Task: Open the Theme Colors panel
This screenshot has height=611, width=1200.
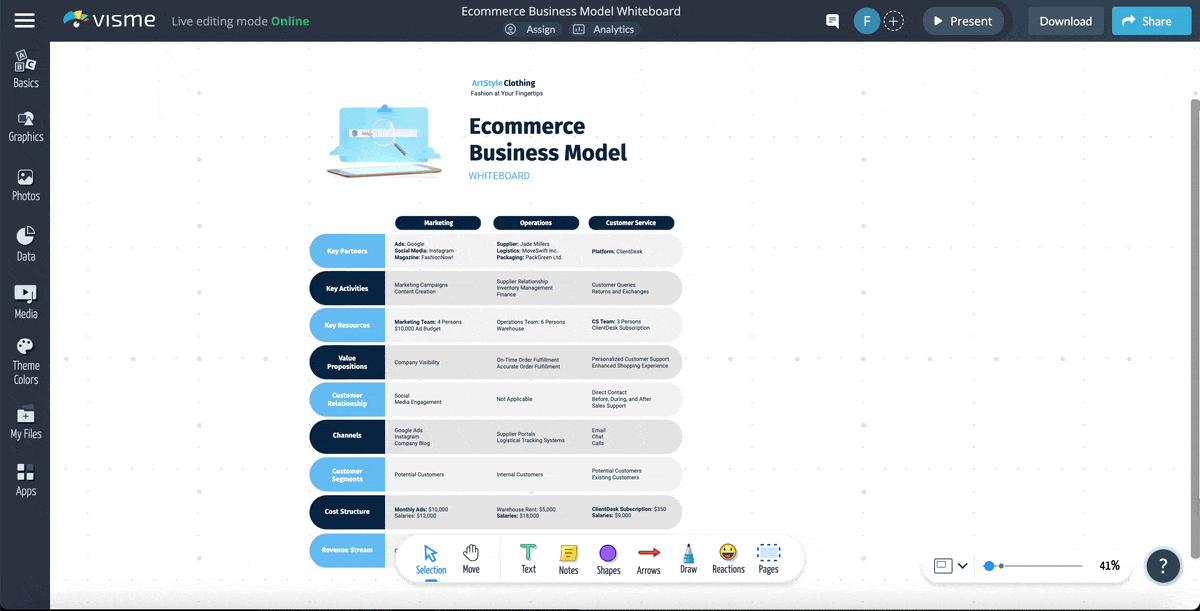Action: [x=25, y=362]
